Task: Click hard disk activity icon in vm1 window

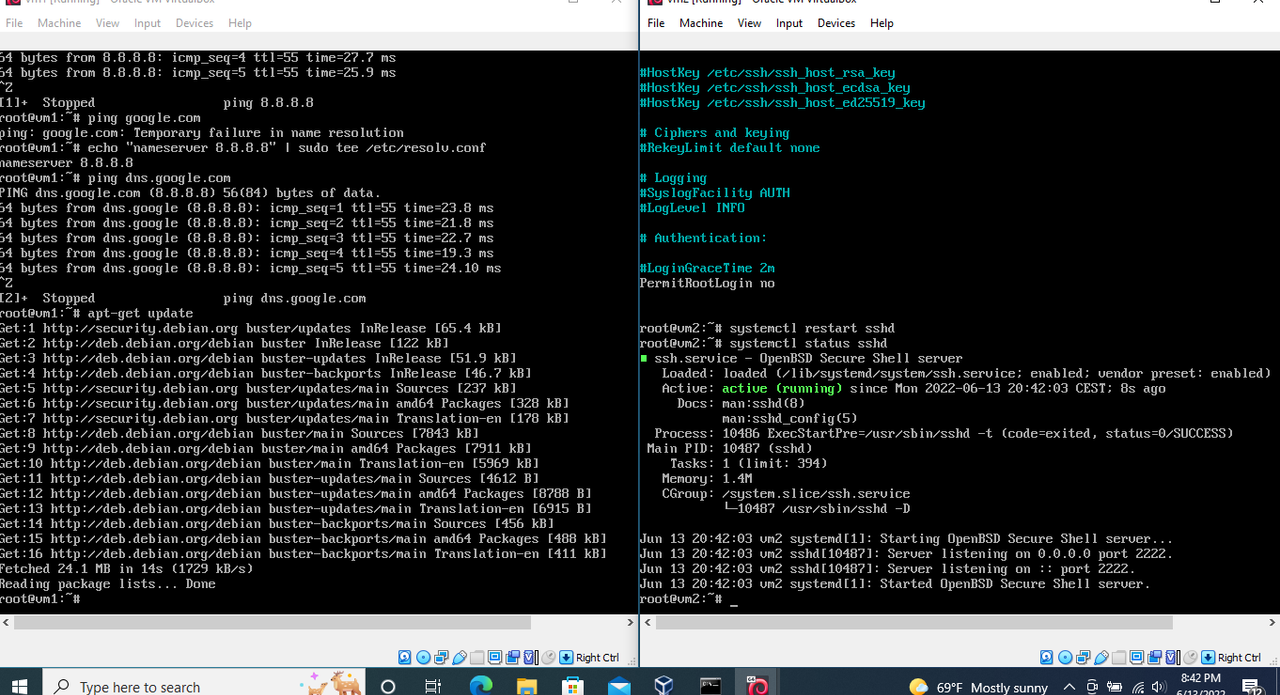Action: (404, 657)
